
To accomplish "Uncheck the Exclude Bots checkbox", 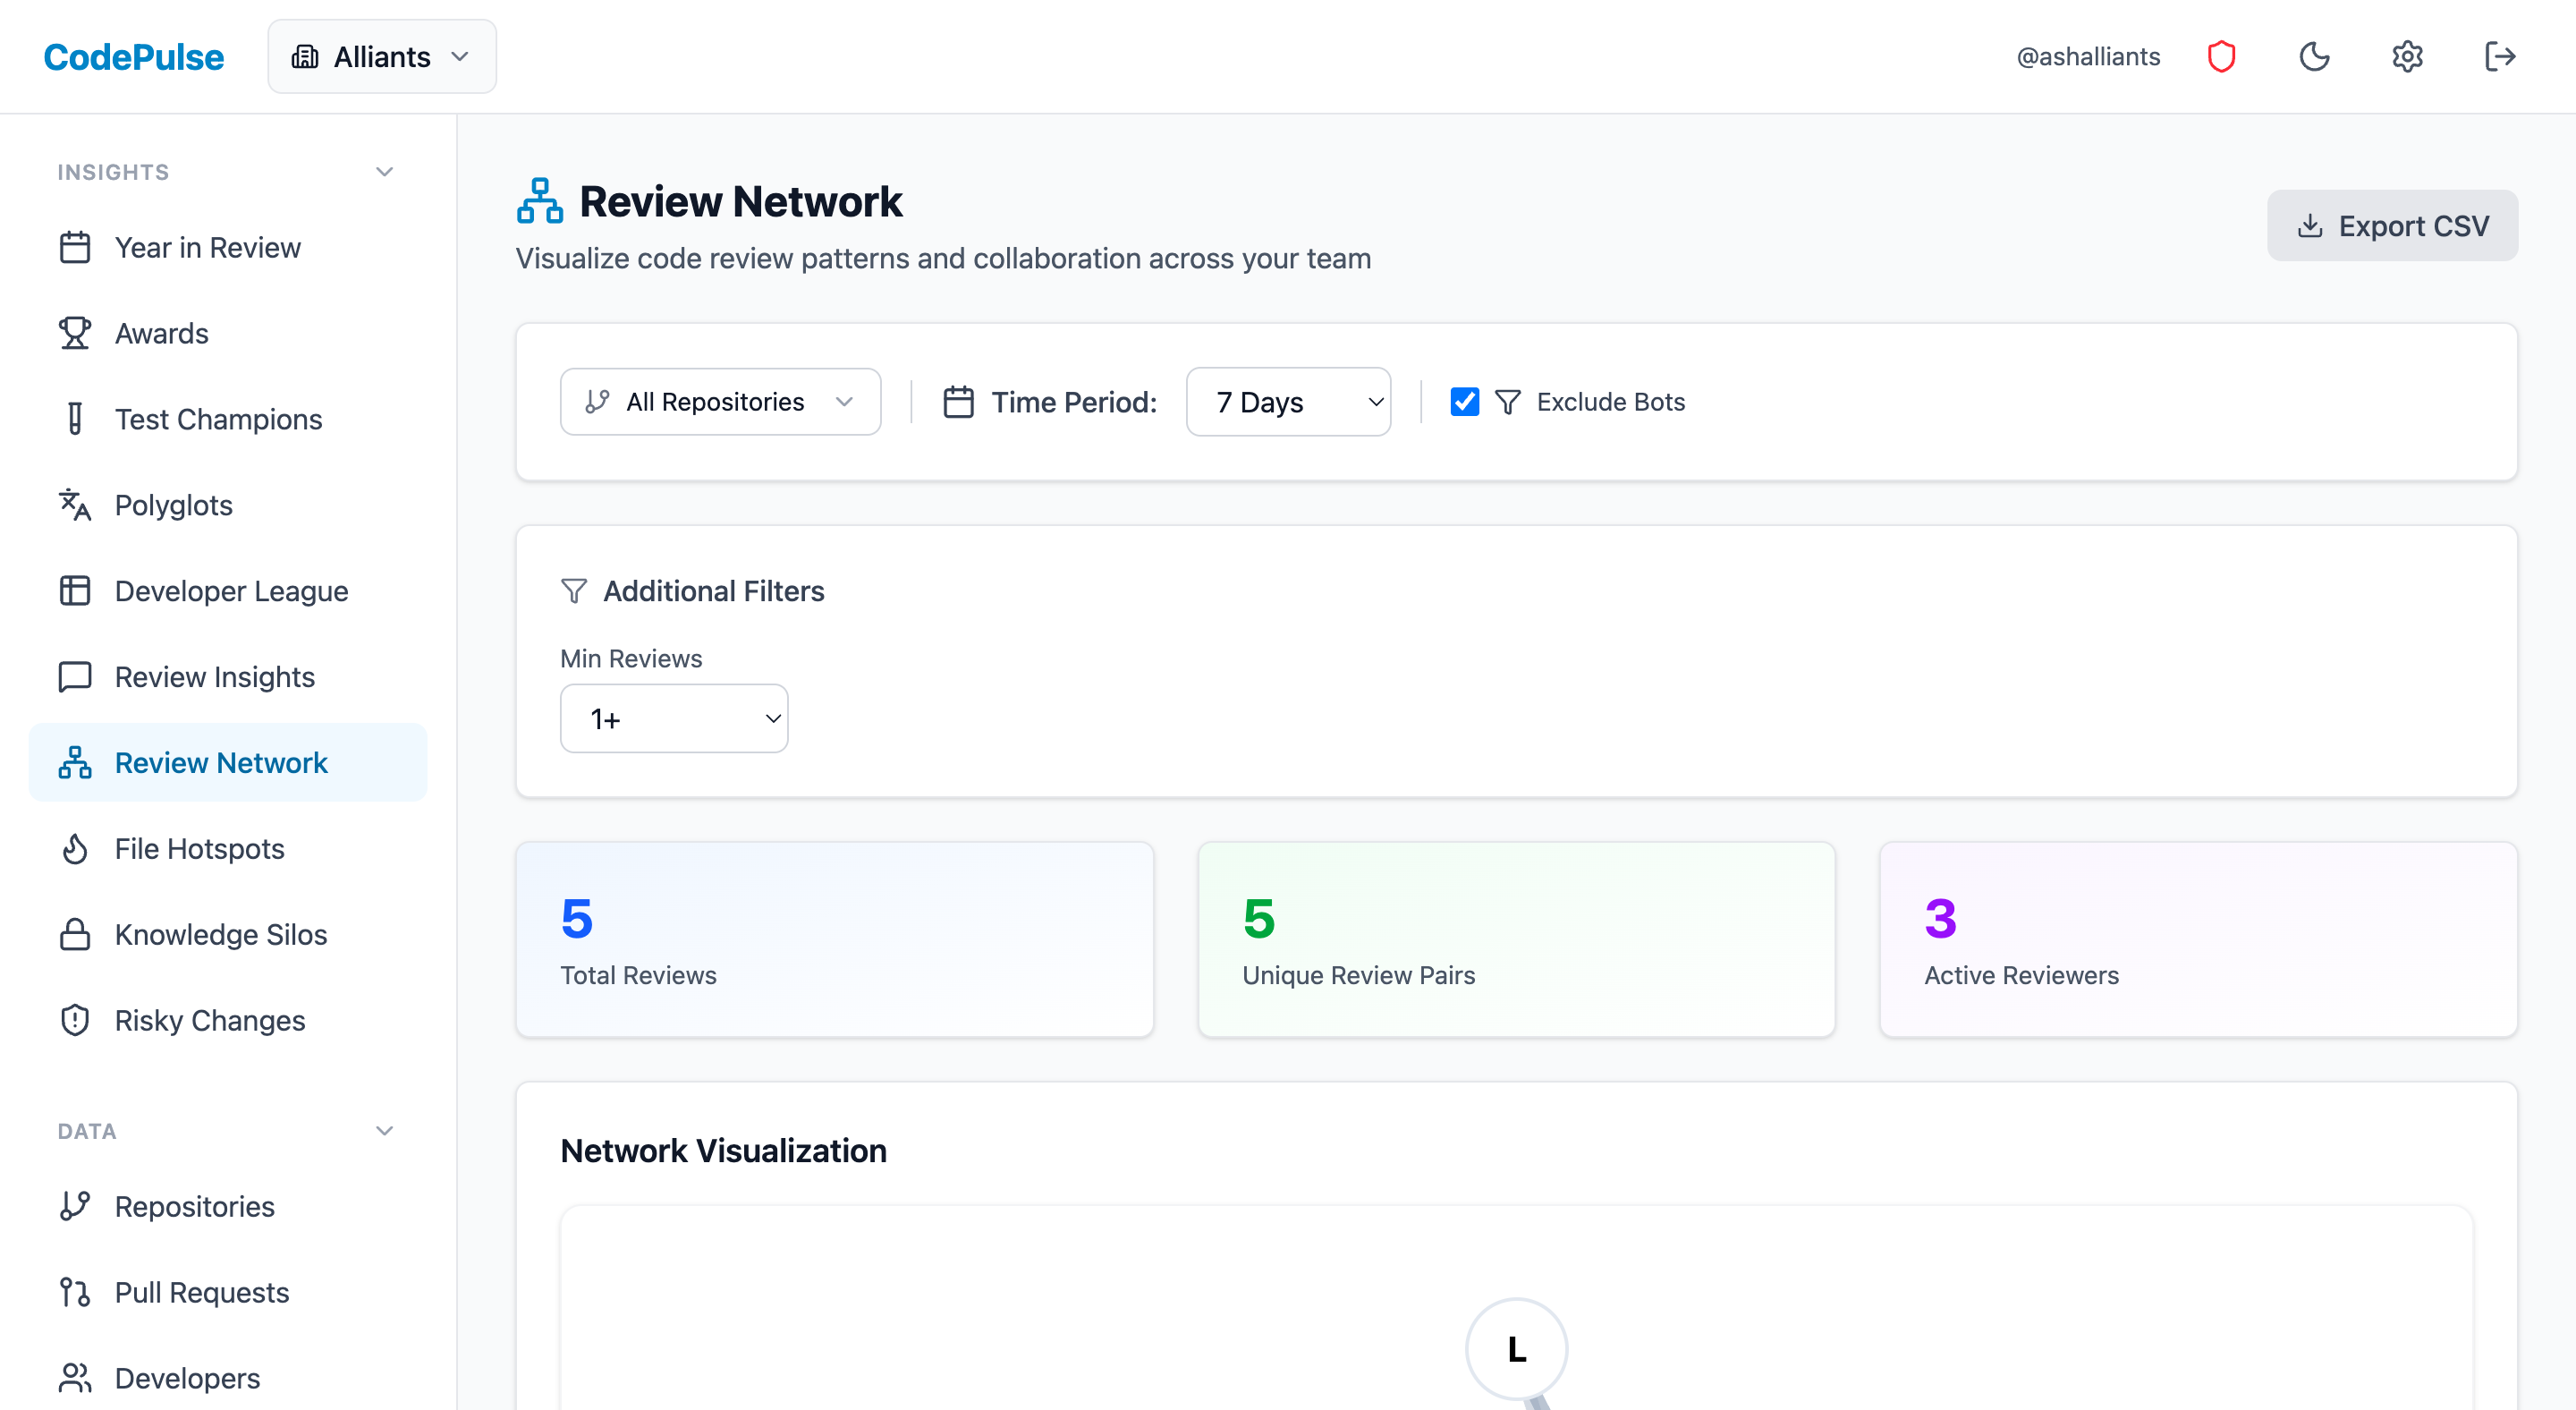I will point(1464,401).
